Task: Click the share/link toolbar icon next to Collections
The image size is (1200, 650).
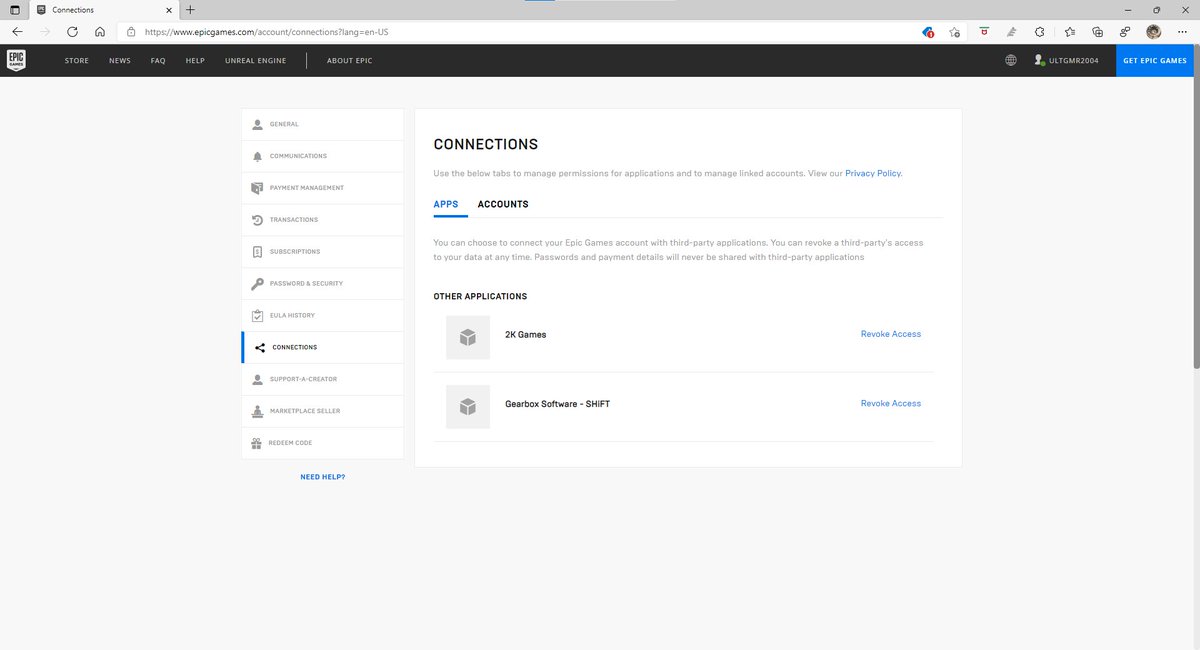Action: point(1125,32)
